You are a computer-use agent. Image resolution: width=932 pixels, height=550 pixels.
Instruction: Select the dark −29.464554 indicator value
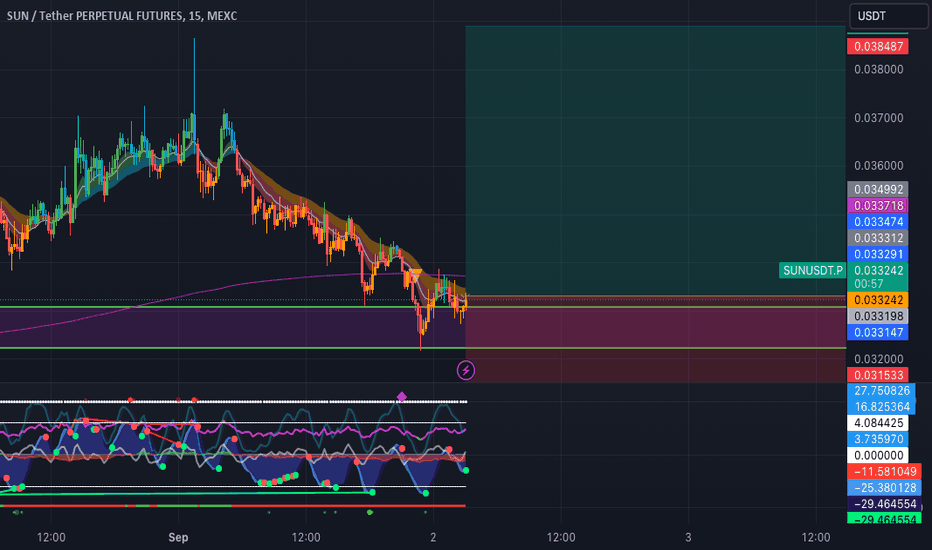pos(884,504)
